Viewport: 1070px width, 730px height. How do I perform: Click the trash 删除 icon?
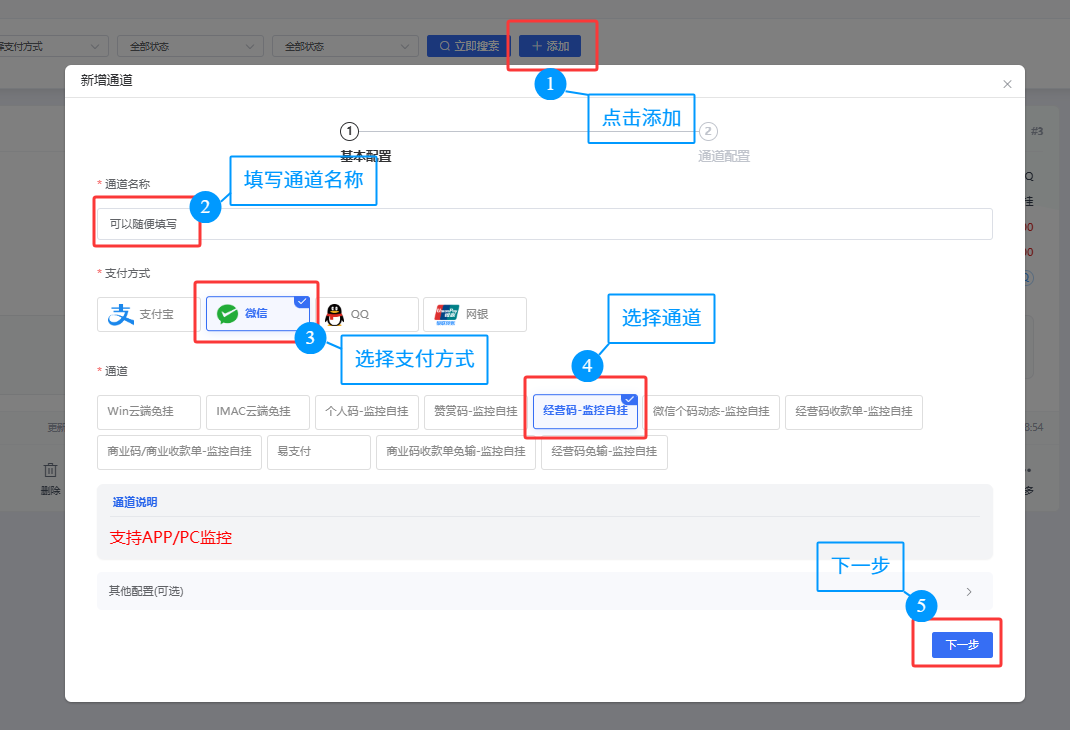50,471
